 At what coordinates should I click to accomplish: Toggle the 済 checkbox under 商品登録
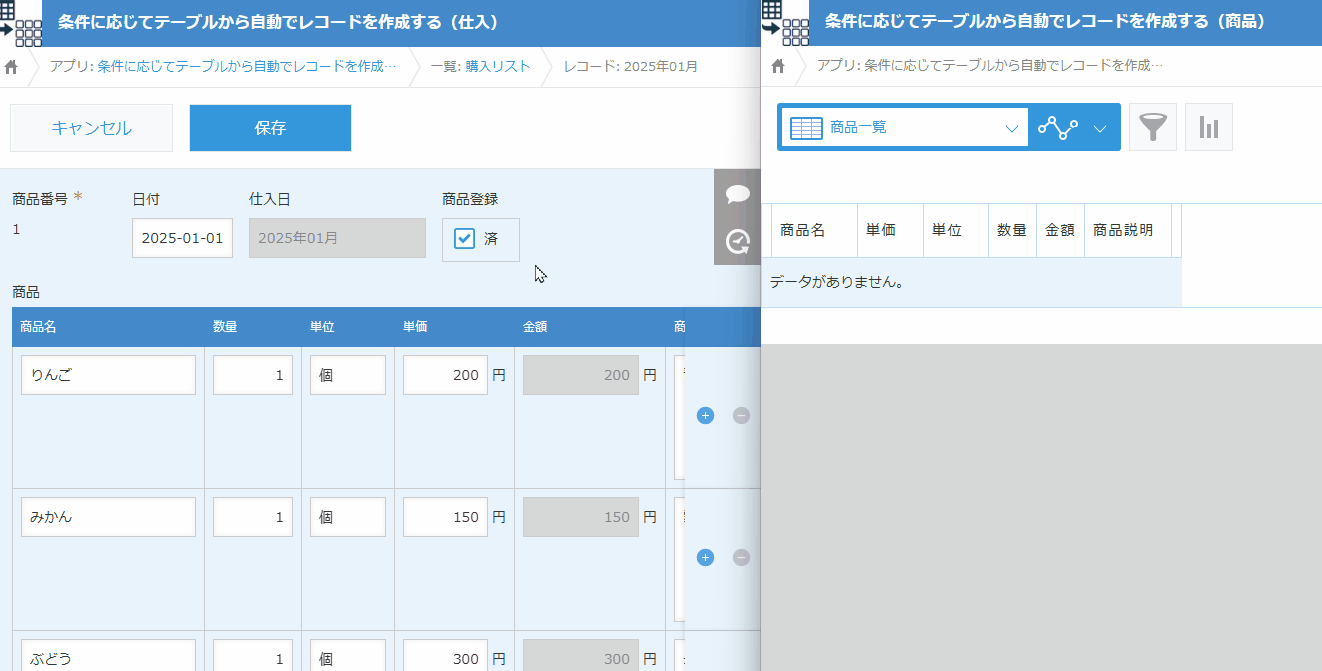tap(464, 239)
